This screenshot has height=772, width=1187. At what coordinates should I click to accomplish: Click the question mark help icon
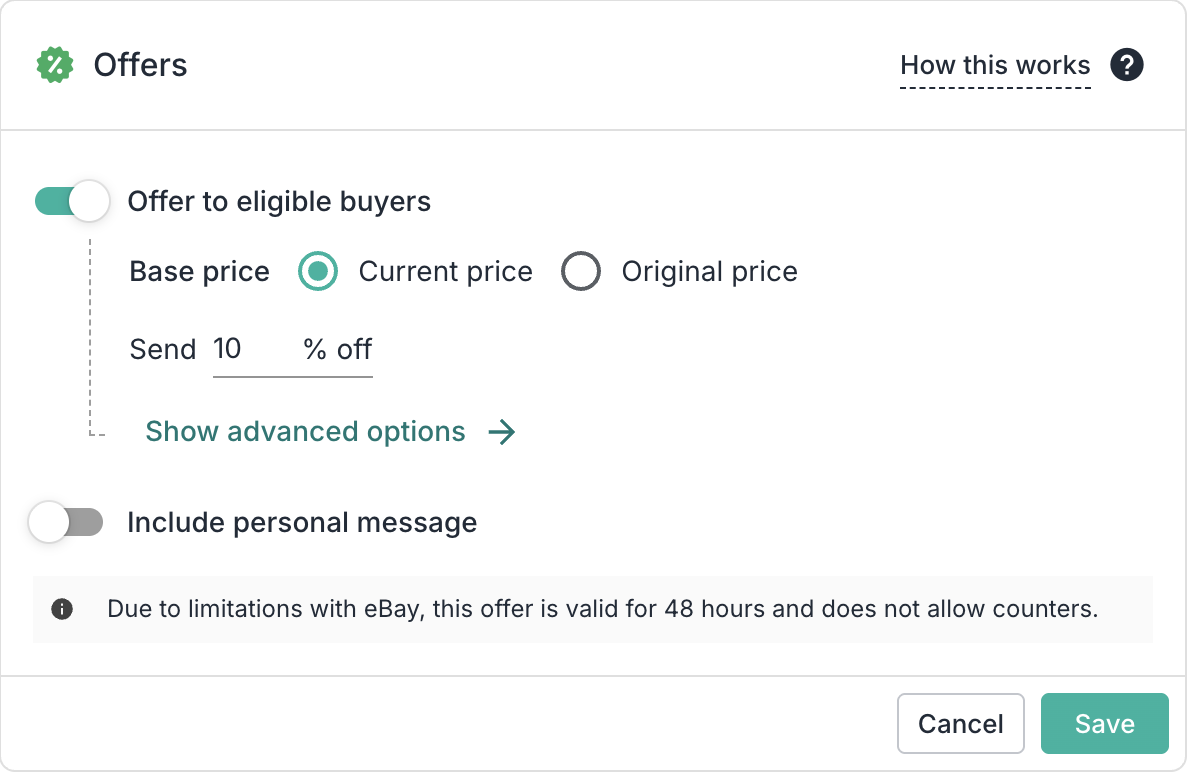pos(1127,66)
